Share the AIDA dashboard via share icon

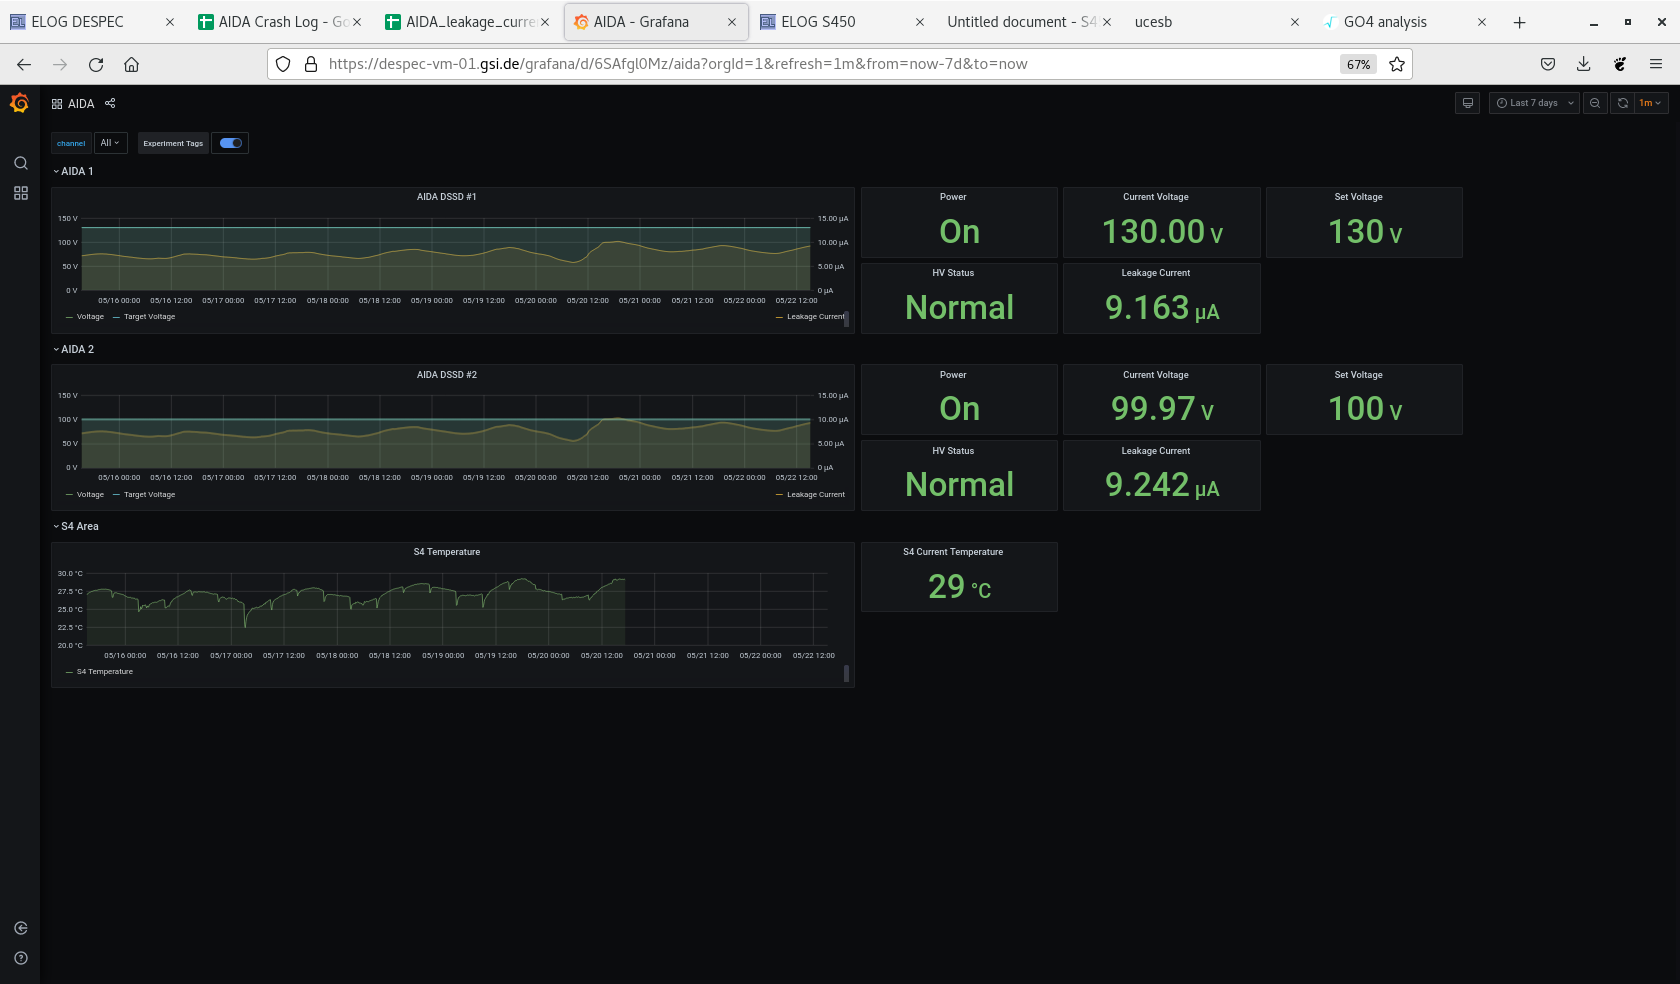tap(110, 103)
